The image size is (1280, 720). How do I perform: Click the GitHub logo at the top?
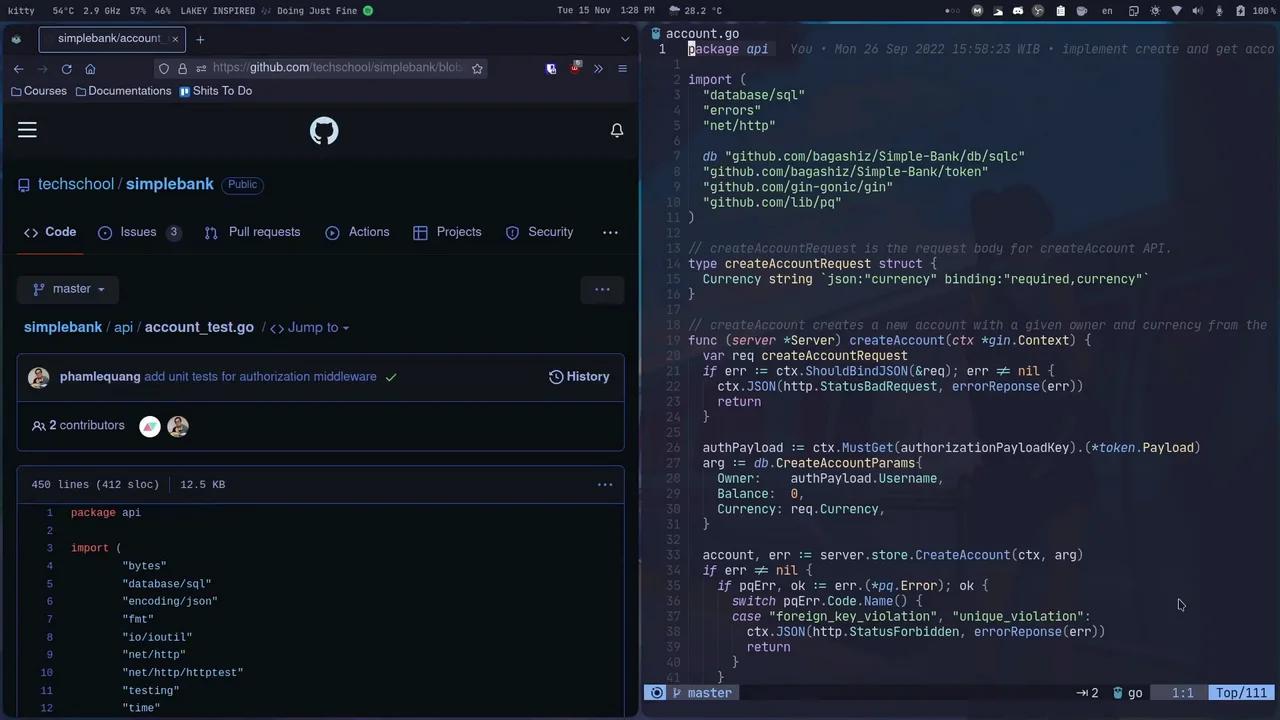click(x=323, y=130)
